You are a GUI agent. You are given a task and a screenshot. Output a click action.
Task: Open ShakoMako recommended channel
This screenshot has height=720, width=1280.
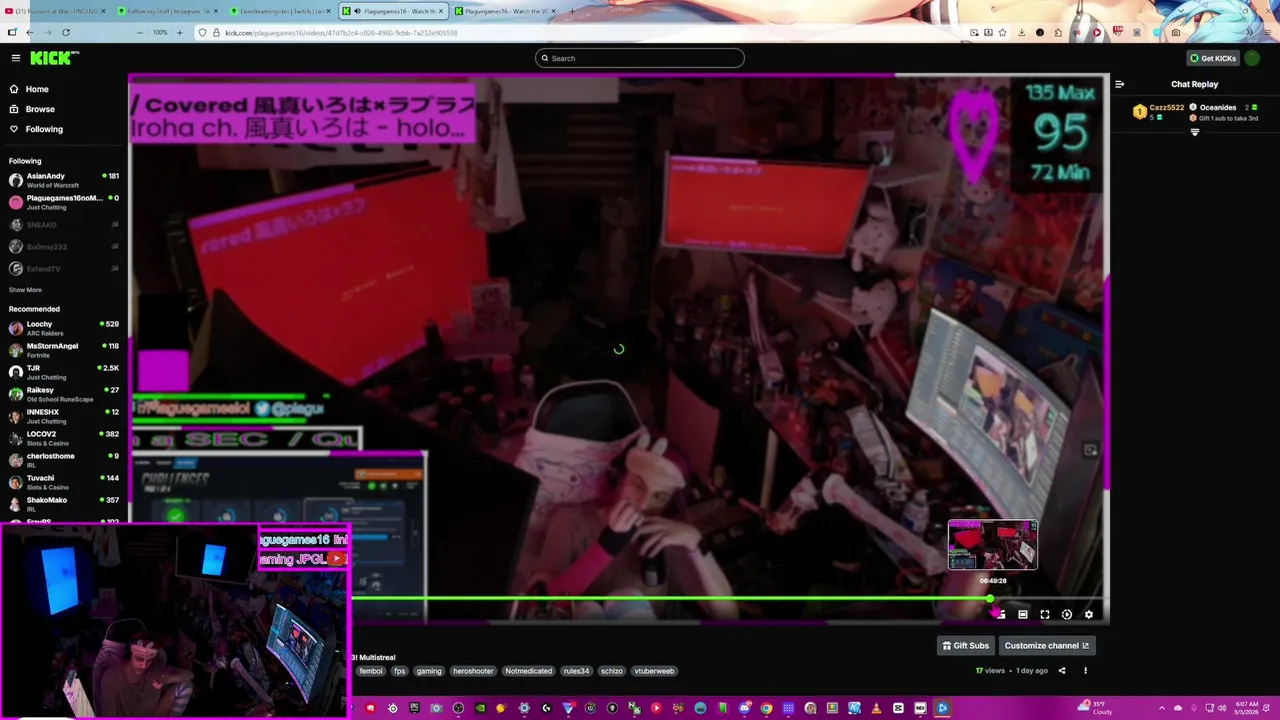click(63, 504)
